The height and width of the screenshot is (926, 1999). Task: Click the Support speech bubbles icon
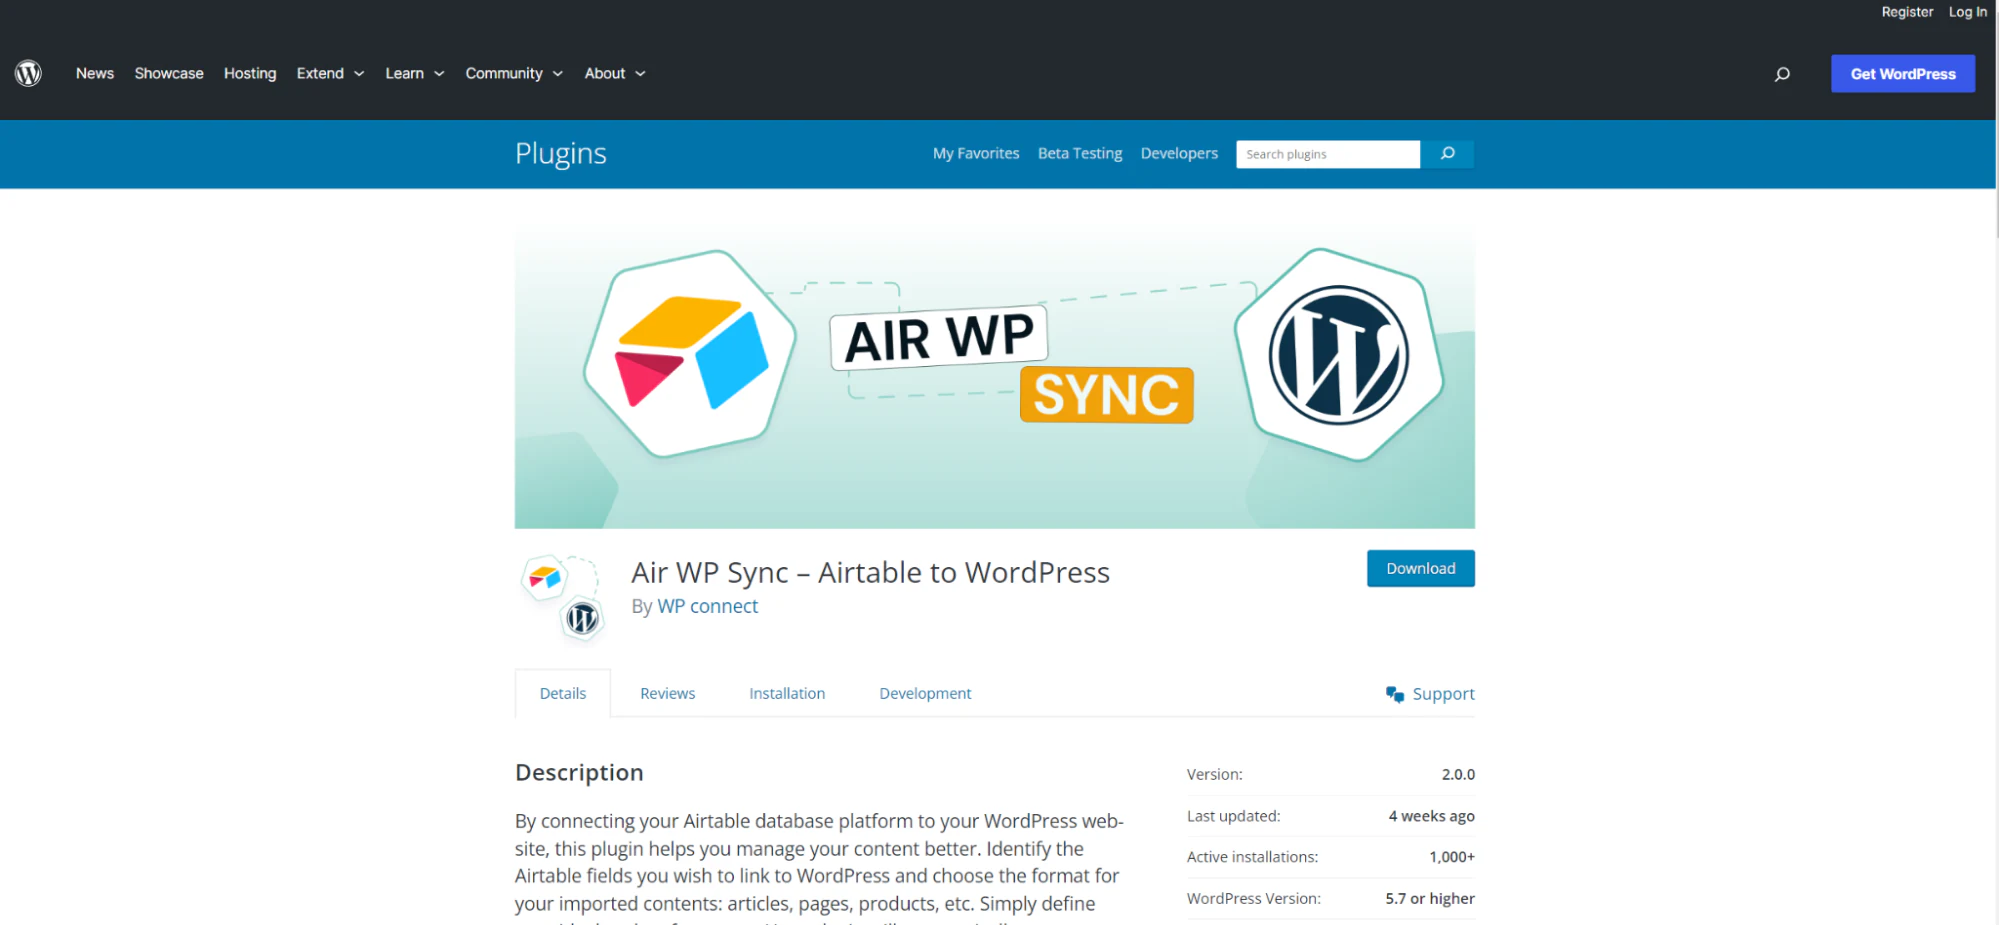pyautogui.click(x=1394, y=694)
